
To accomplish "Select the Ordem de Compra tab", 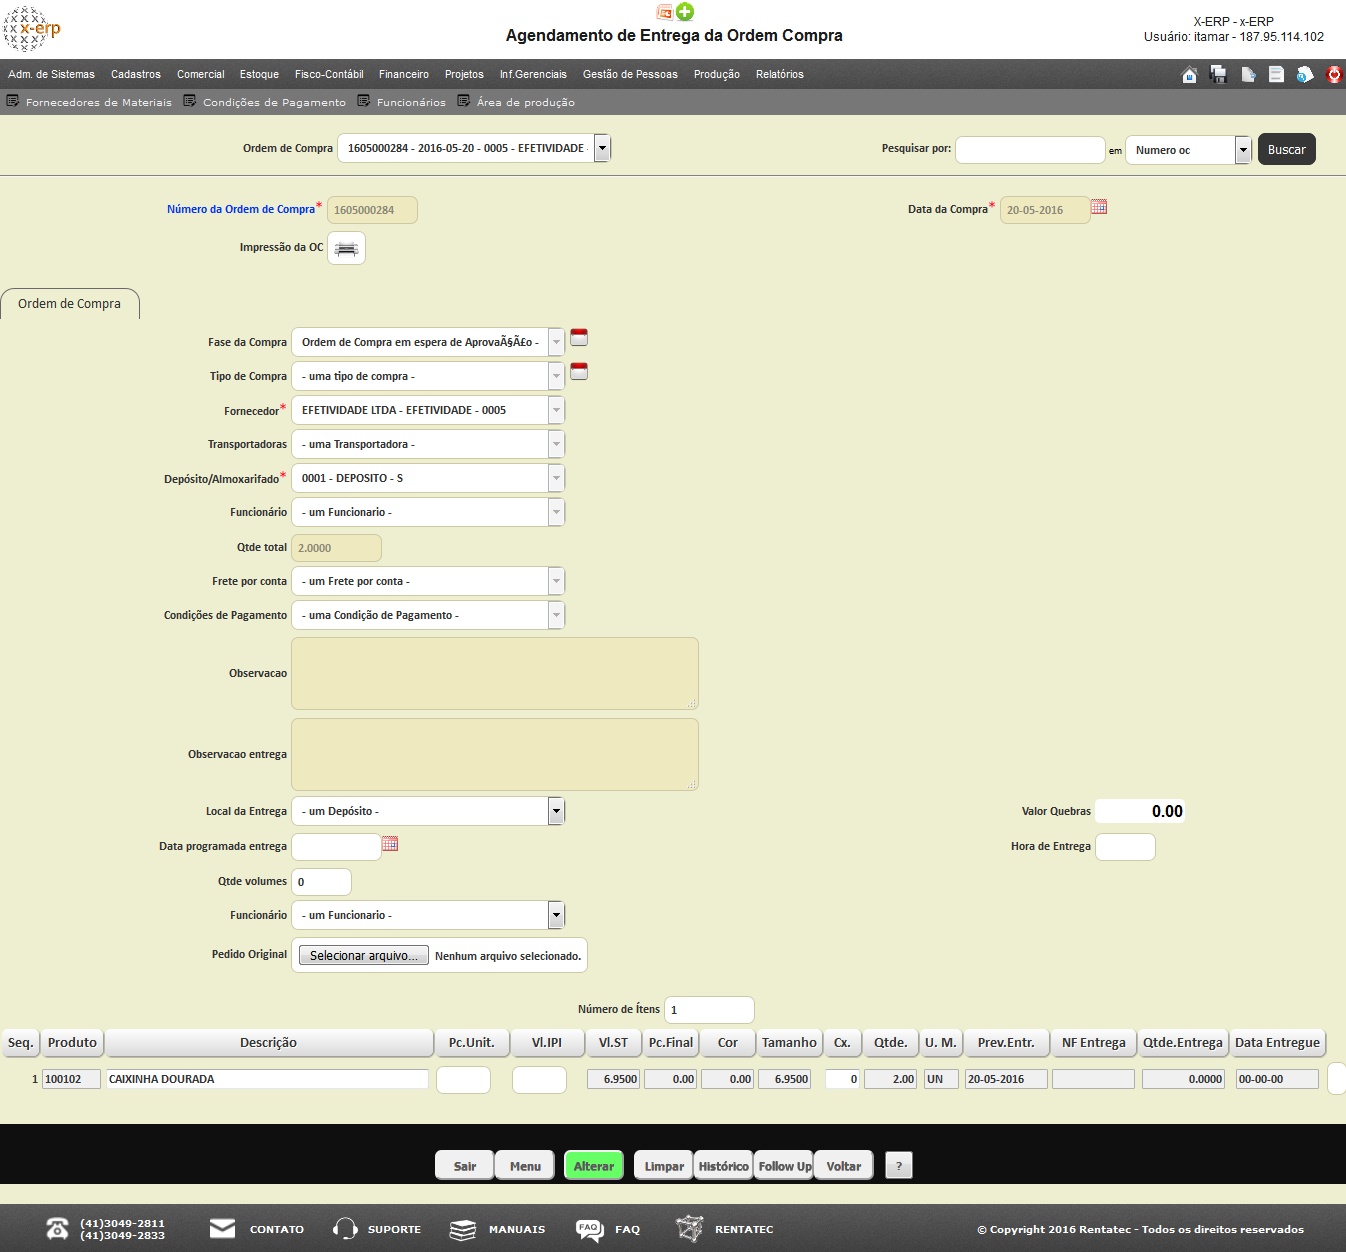I will [69, 304].
